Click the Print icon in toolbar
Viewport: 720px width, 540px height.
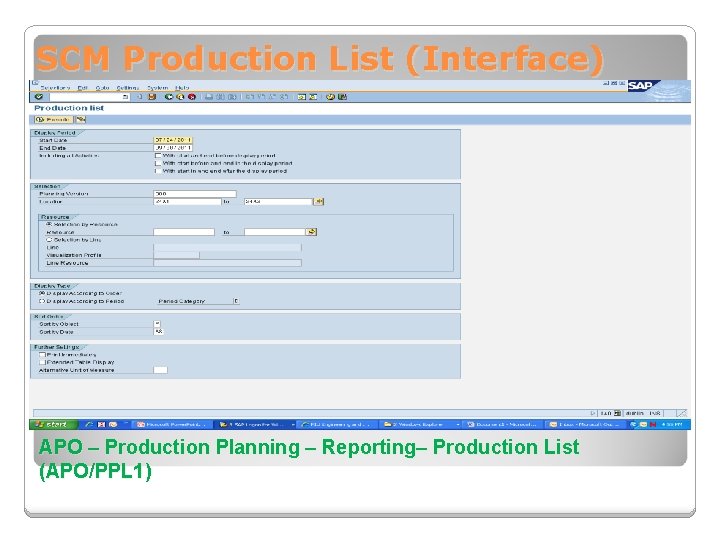pyautogui.click(x=209, y=97)
